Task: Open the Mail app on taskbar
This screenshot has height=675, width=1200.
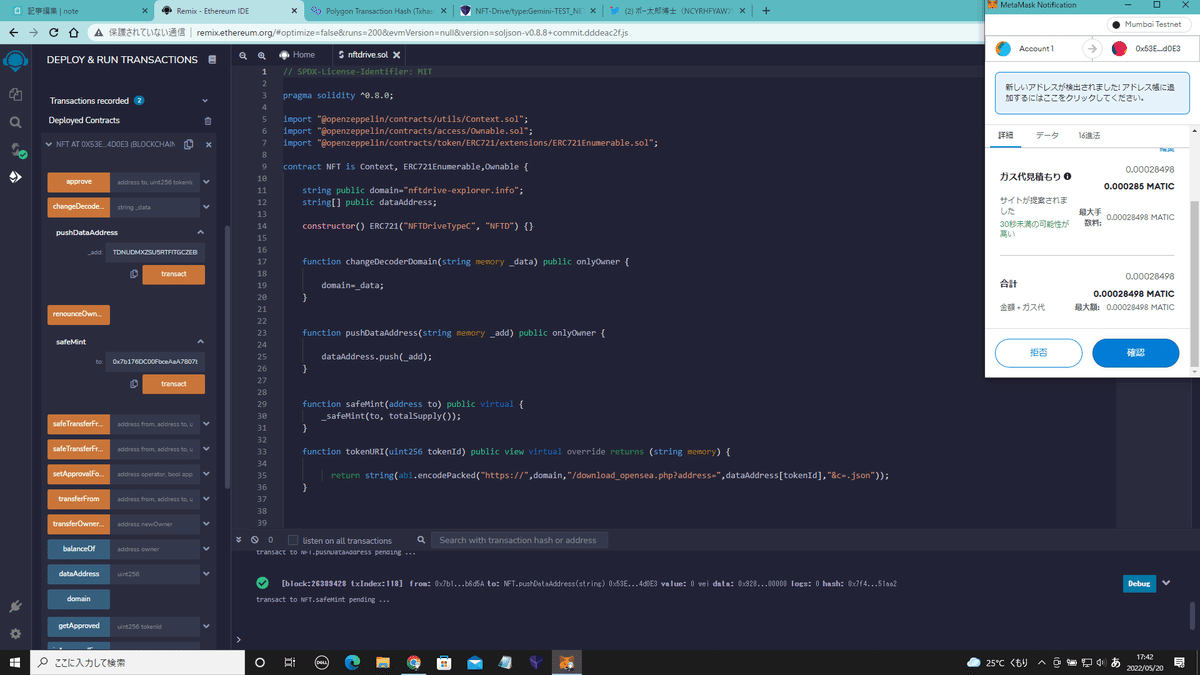Action: [x=474, y=662]
